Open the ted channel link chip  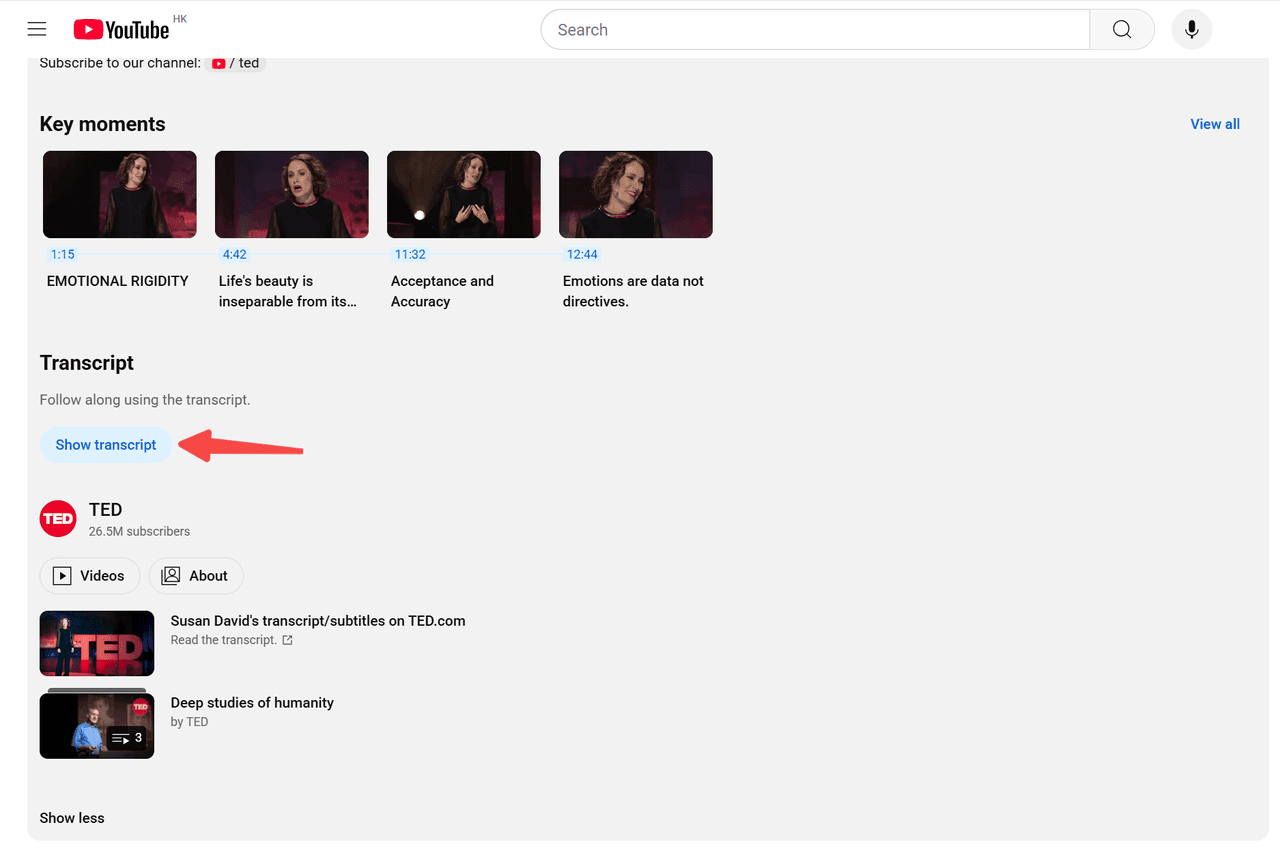236,63
